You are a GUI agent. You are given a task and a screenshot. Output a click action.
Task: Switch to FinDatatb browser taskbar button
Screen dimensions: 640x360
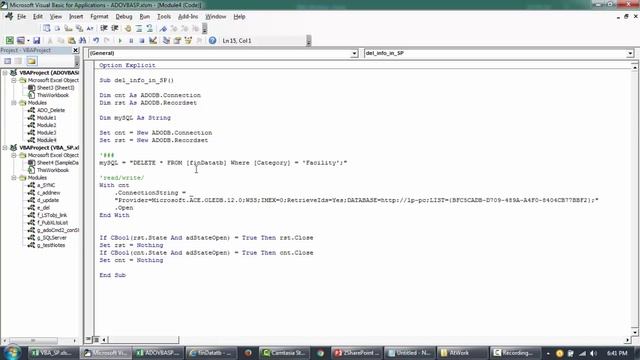[211, 353]
